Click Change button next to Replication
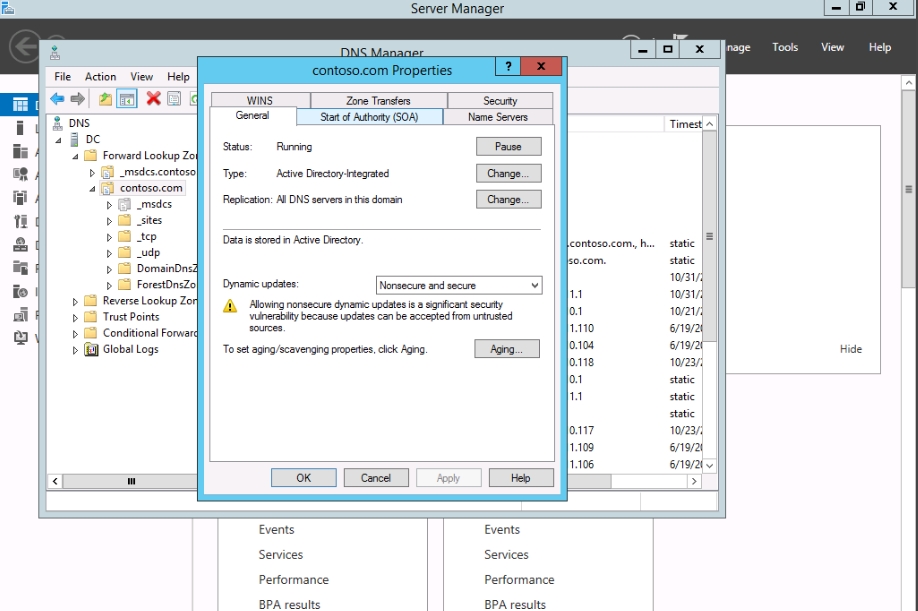The width and height of the screenshot is (918, 611). click(508, 200)
